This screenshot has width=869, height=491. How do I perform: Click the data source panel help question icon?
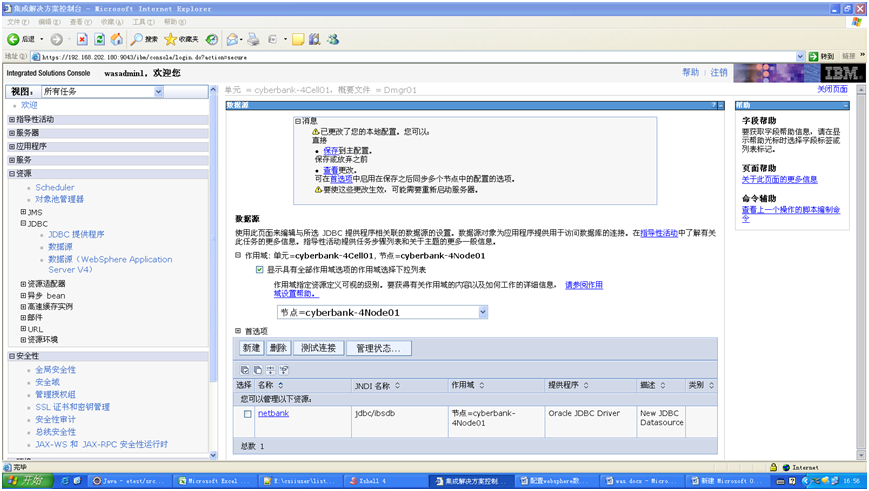(x=714, y=105)
